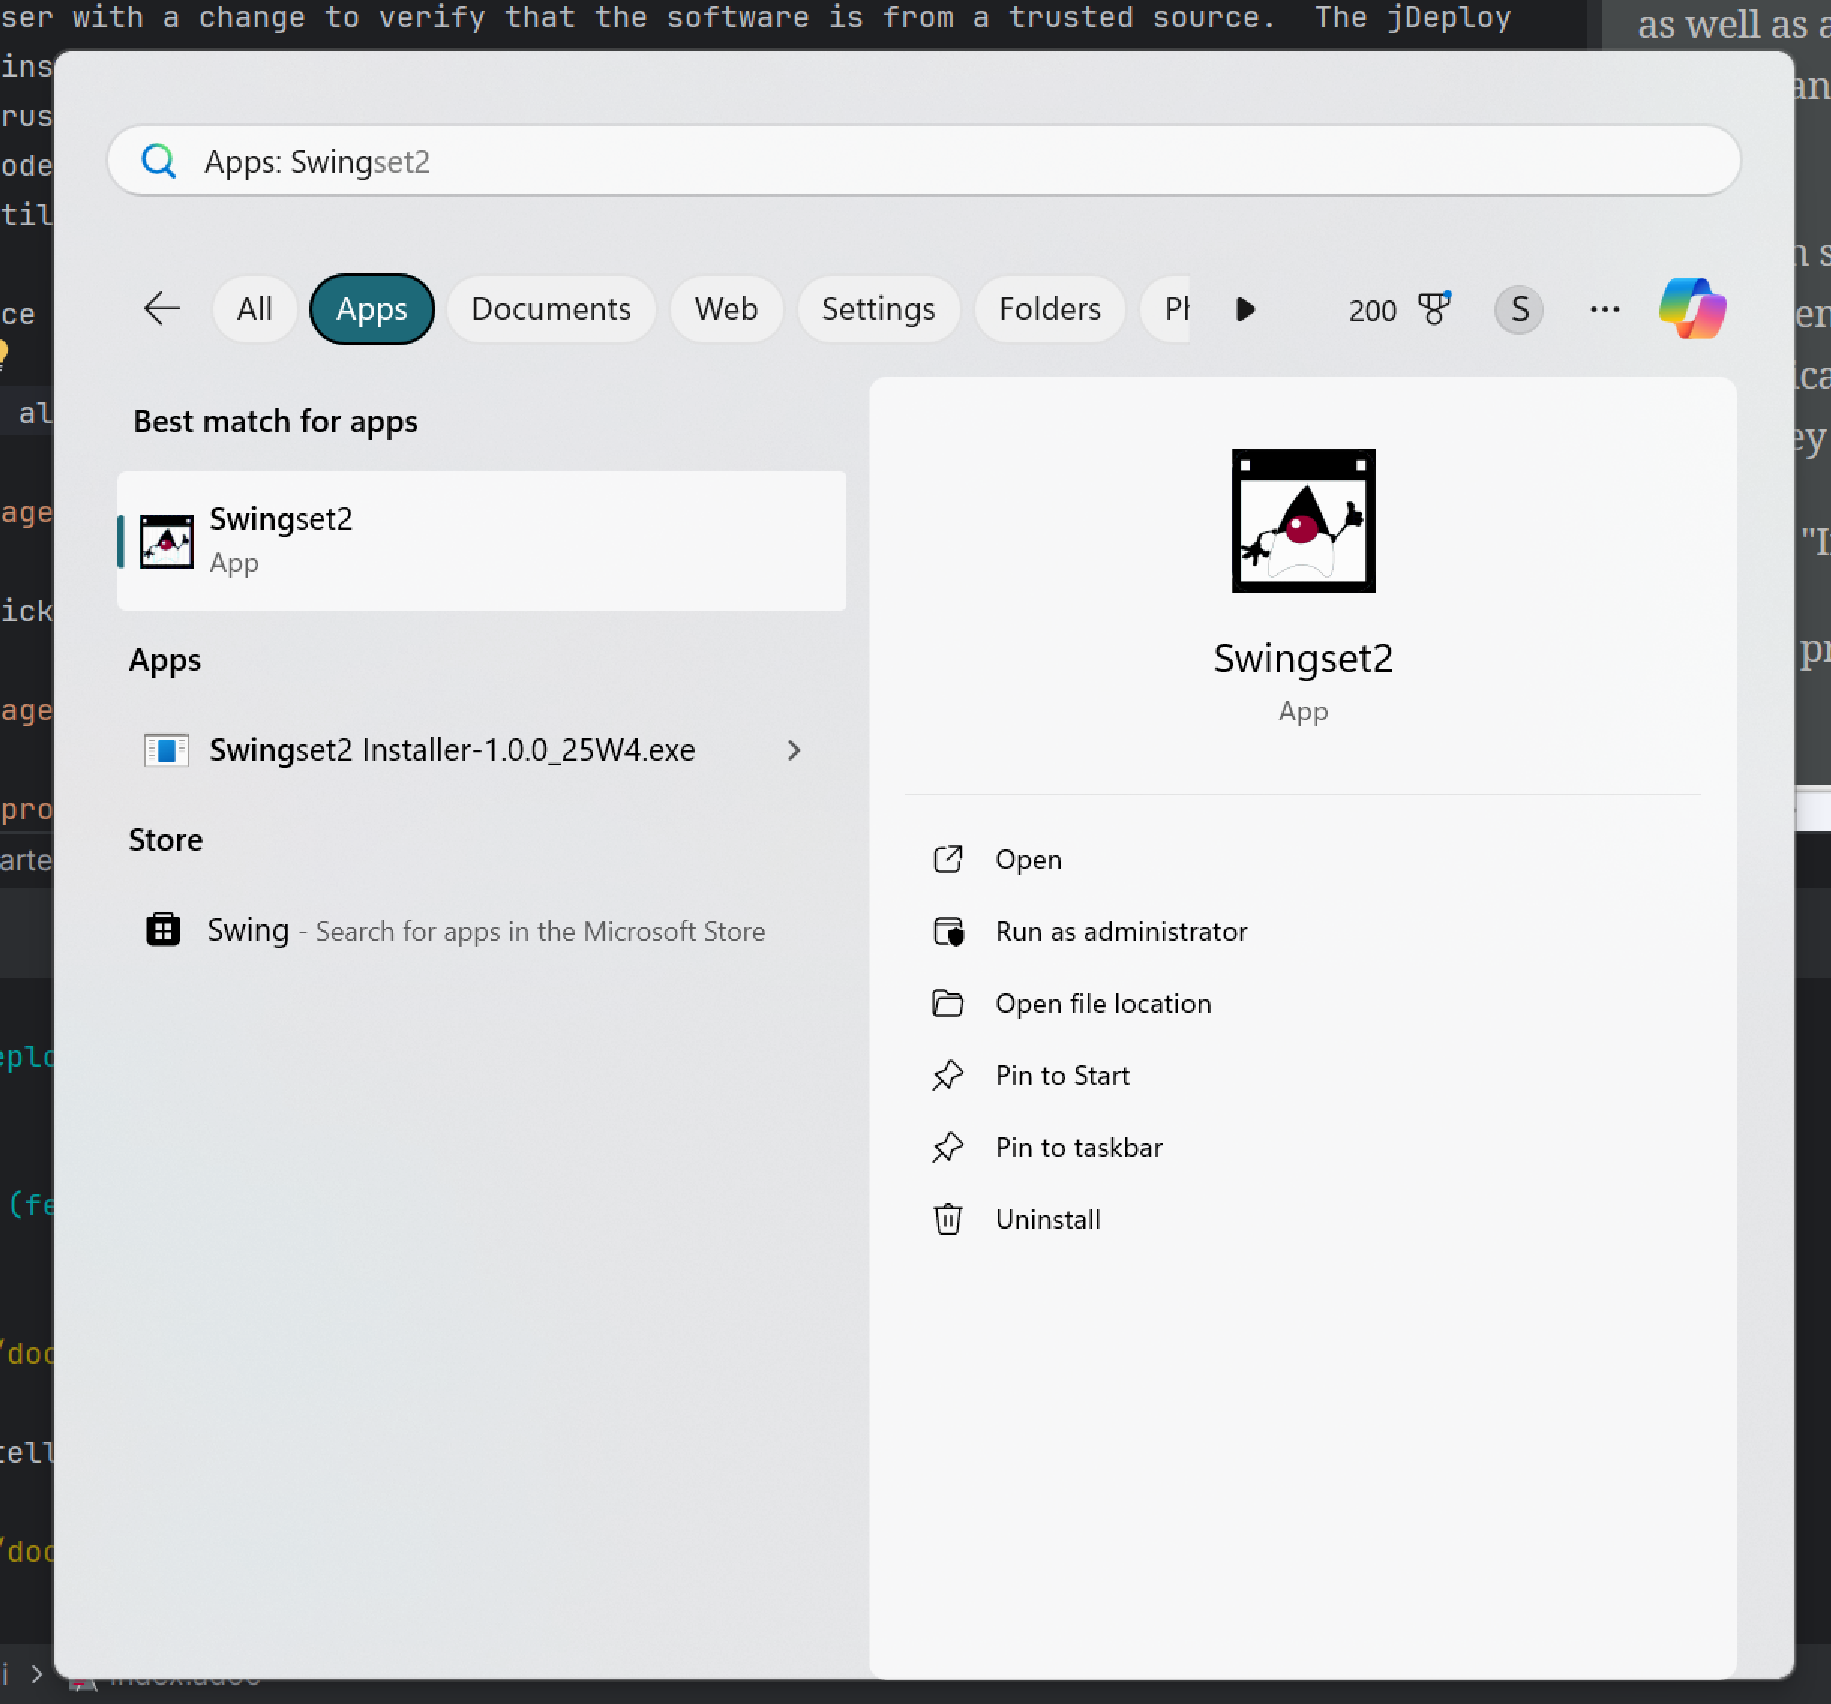The width and height of the screenshot is (1831, 1704).
Task: Click inside the search input field
Action: [x=700, y=160]
